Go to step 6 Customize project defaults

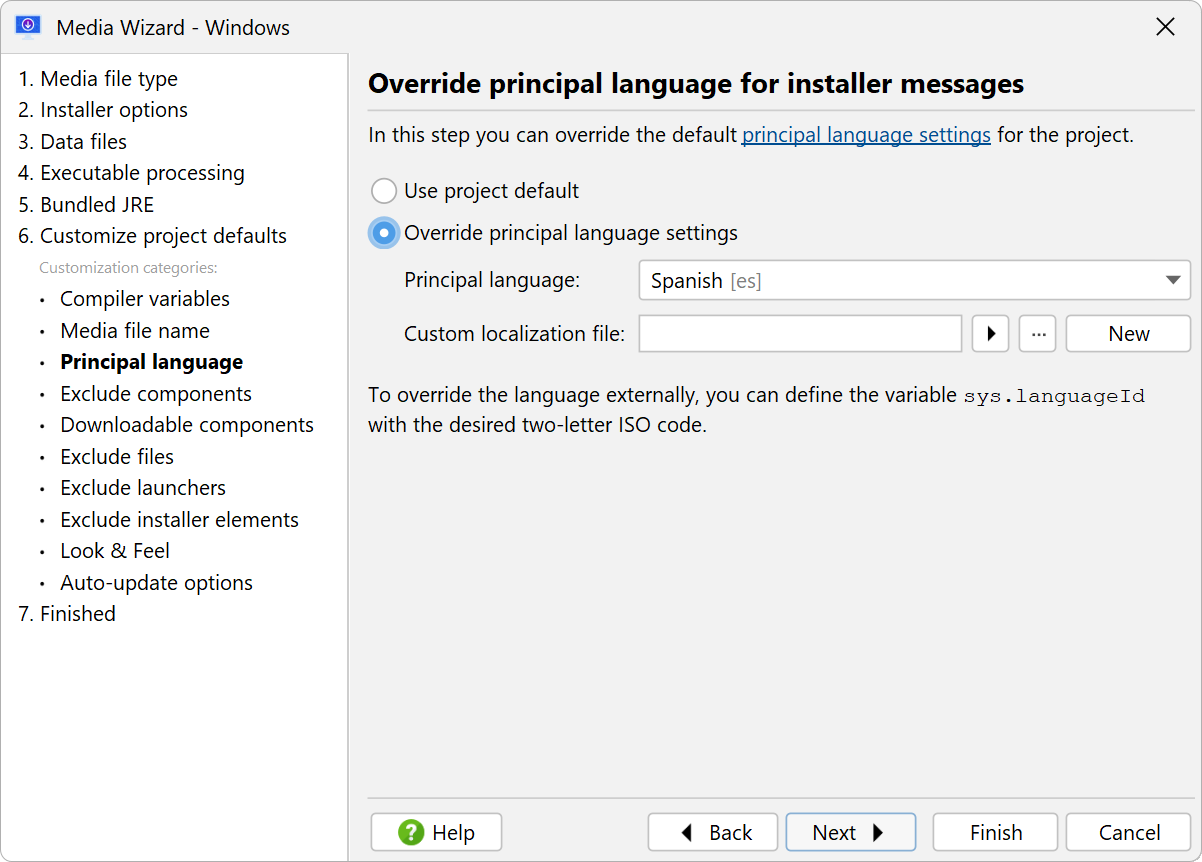click(152, 236)
